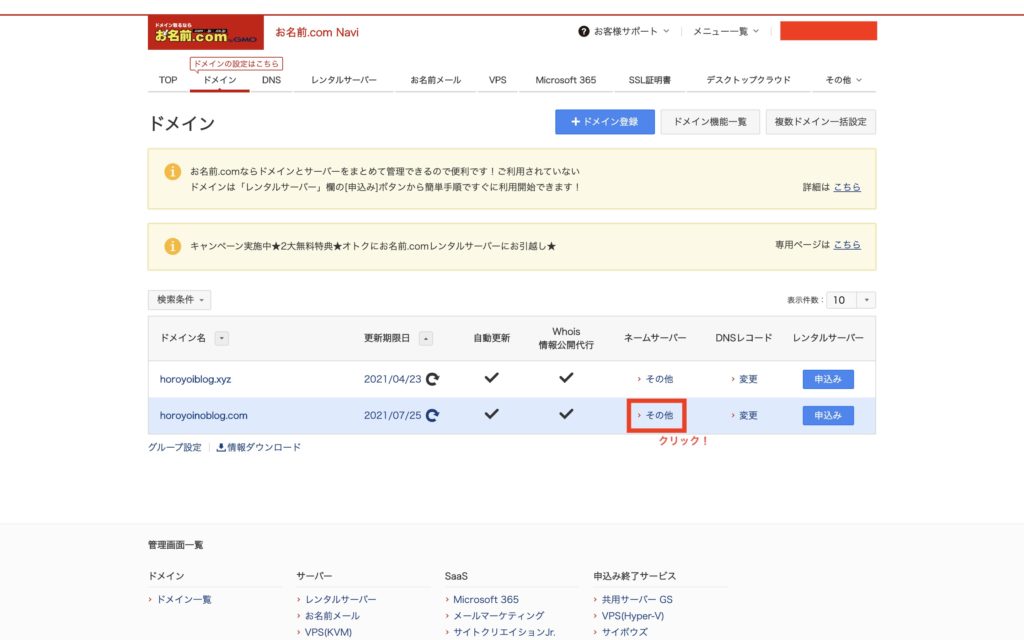
Task: Click footer お名前メール link
Action: (x=332, y=616)
